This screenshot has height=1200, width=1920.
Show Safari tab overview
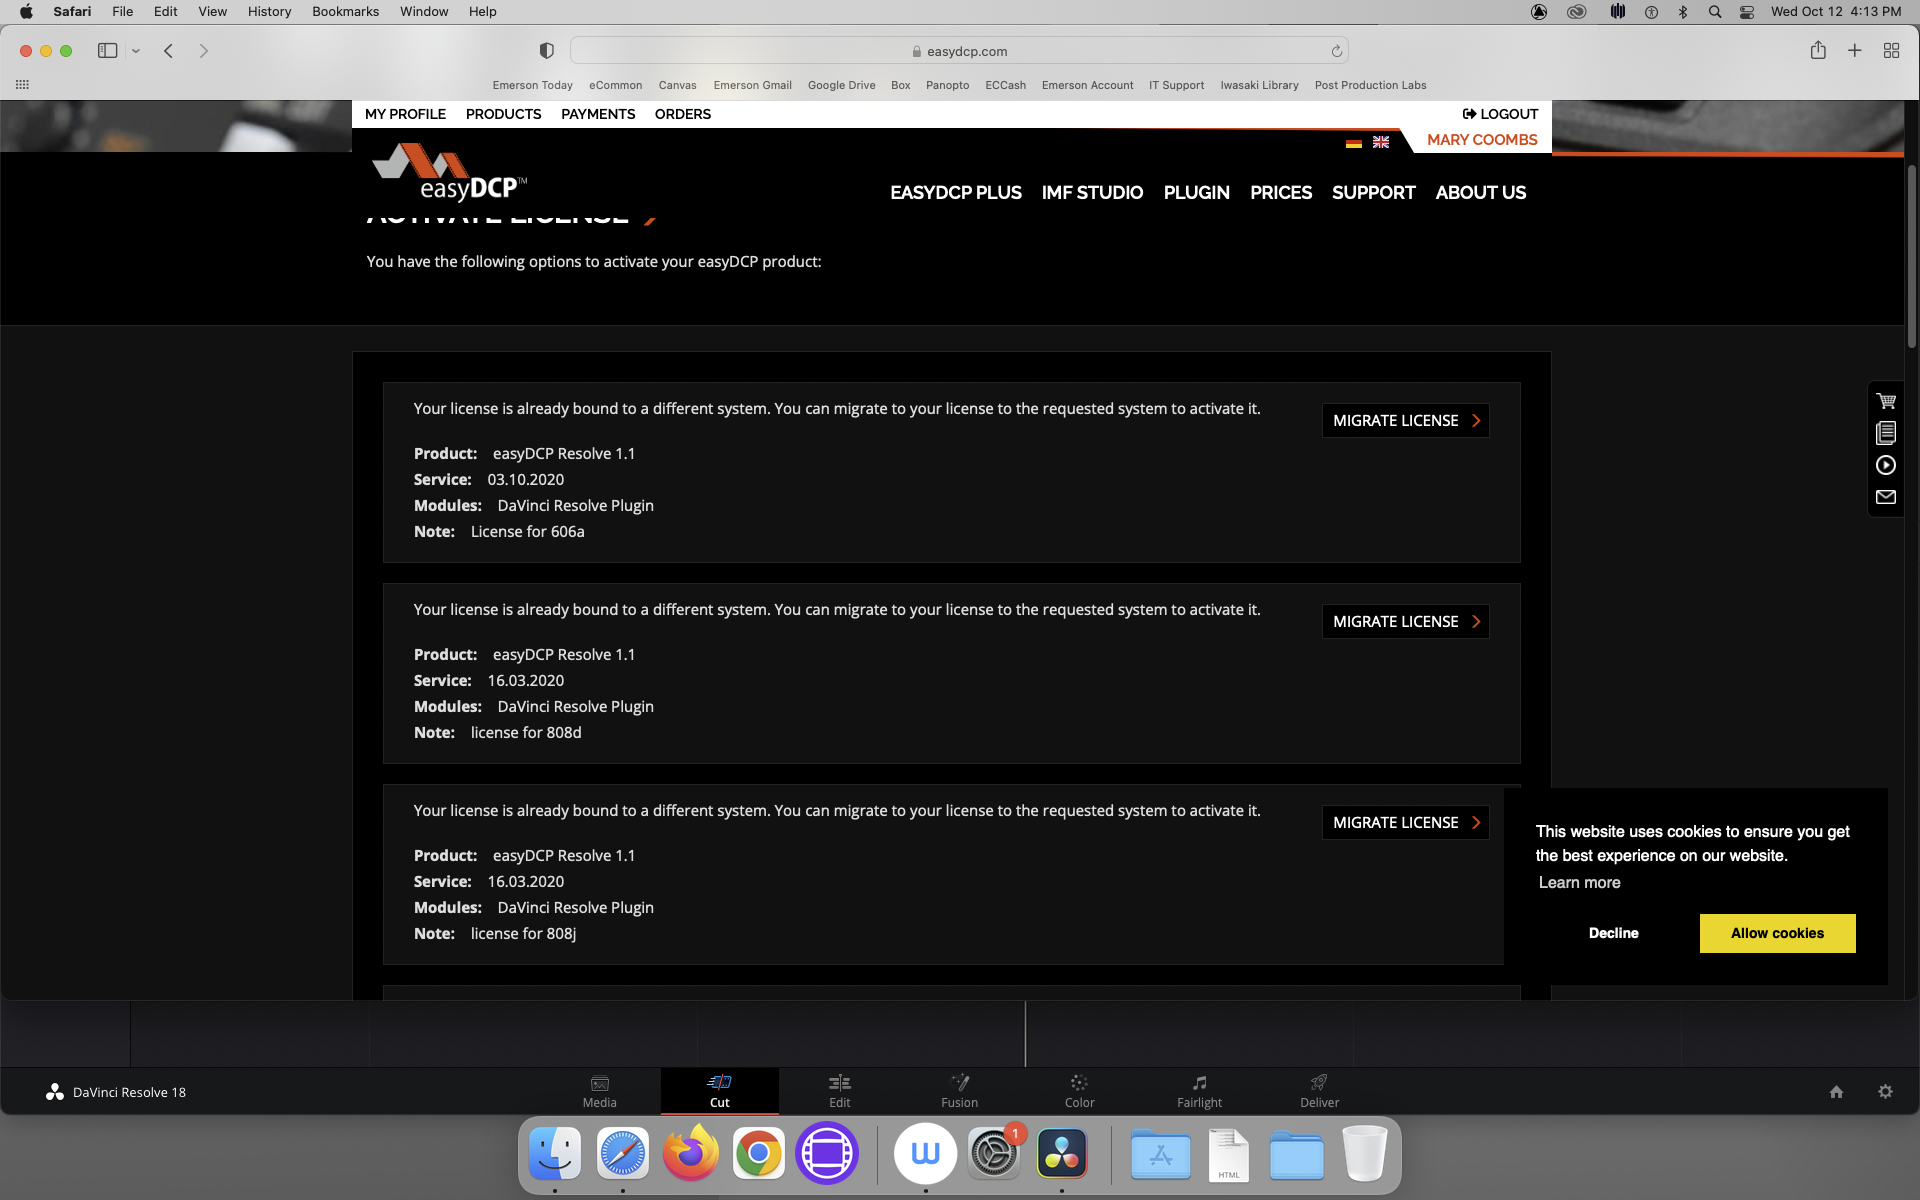[x=1891, y=51]
